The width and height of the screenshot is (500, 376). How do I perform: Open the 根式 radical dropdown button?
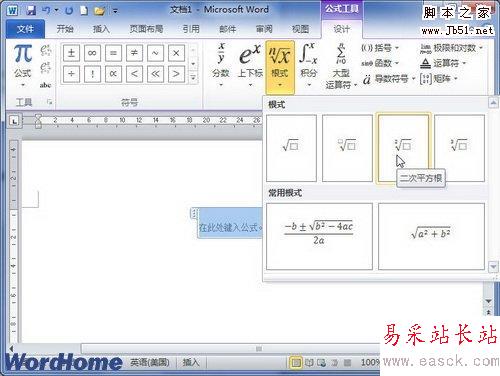coord(280,68)
